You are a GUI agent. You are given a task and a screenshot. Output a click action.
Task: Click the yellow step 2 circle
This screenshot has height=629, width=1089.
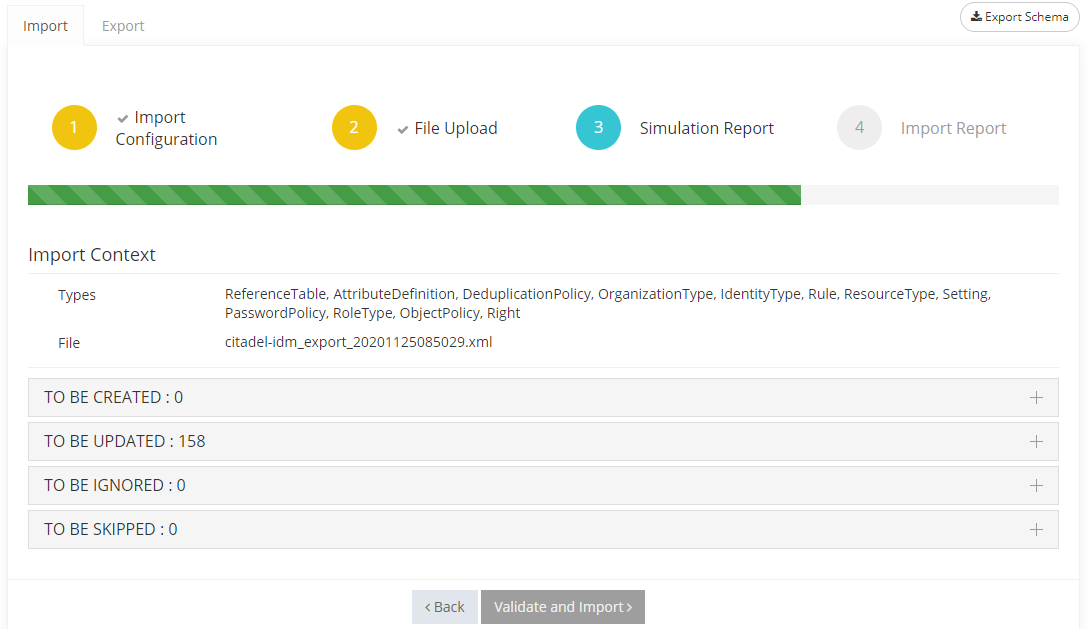pos(354,128)
